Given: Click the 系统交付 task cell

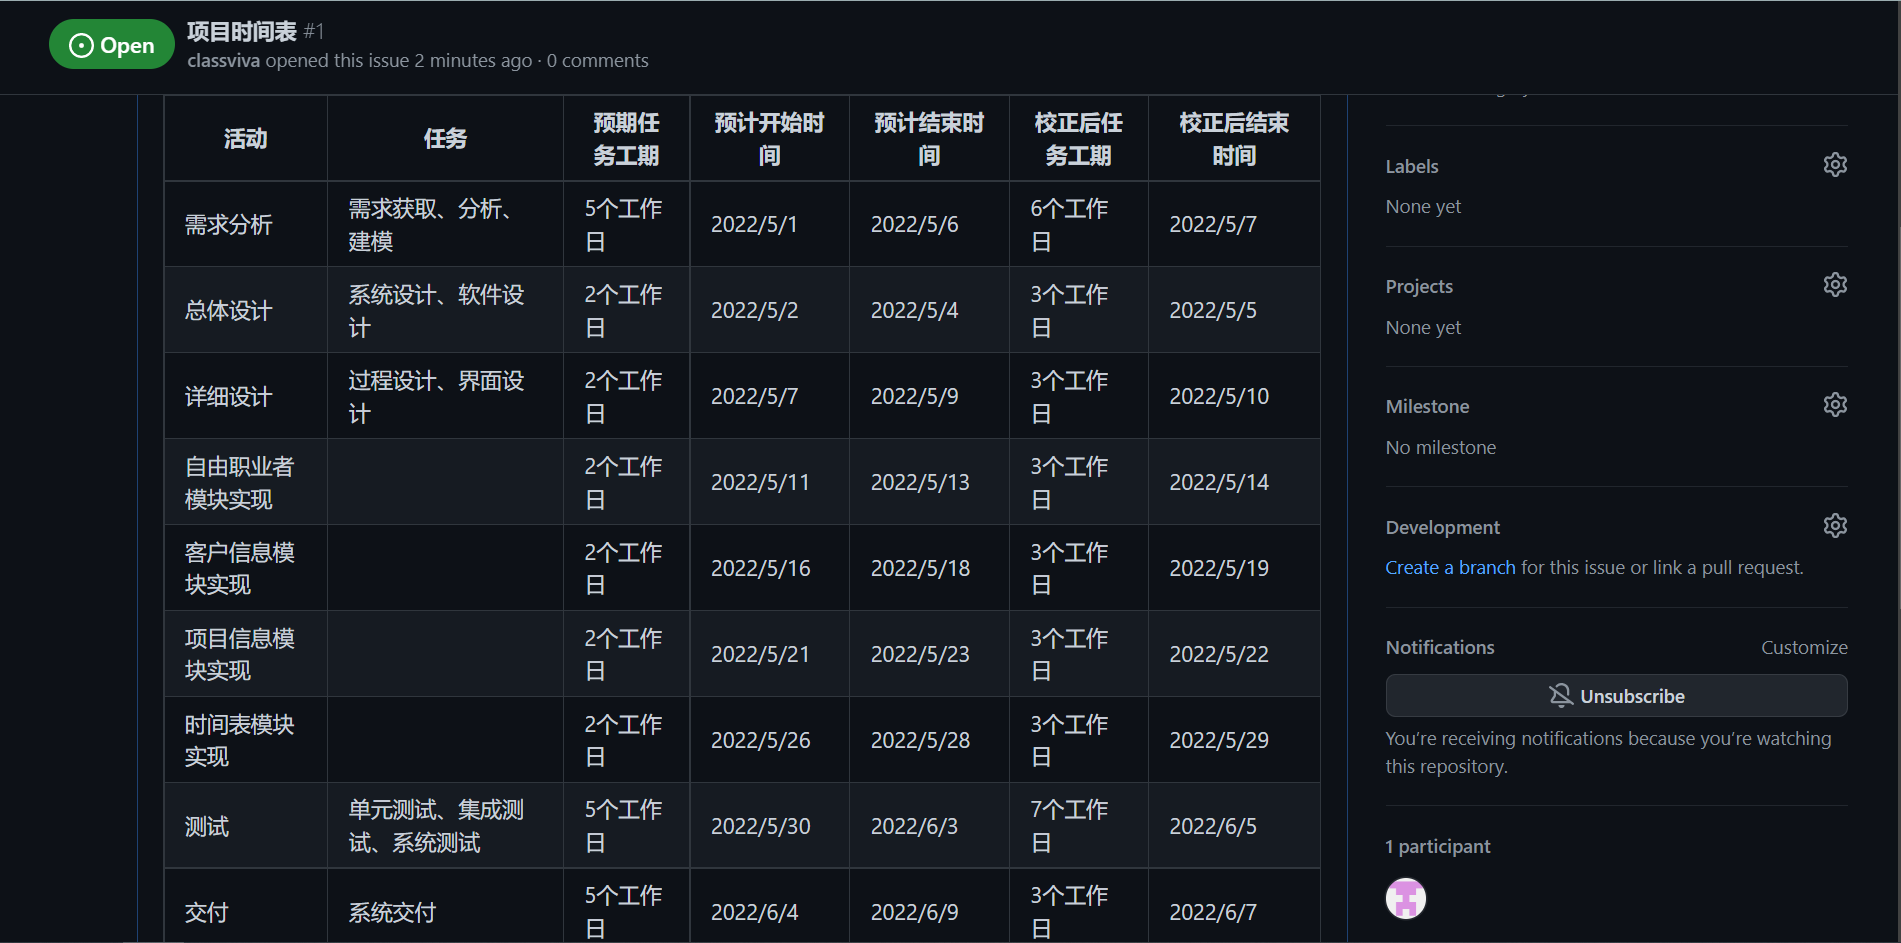Looking at the screenshot, I should click(392, 912).
